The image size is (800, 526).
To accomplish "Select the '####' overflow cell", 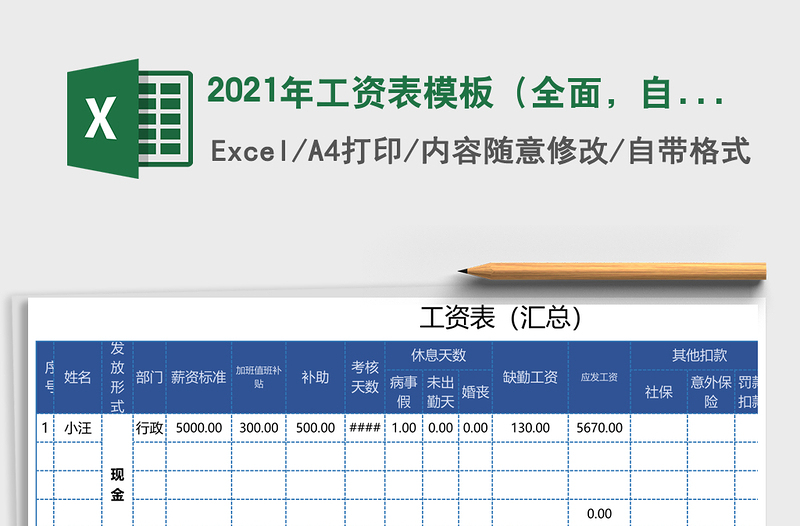I will click(x=365, y=428).
